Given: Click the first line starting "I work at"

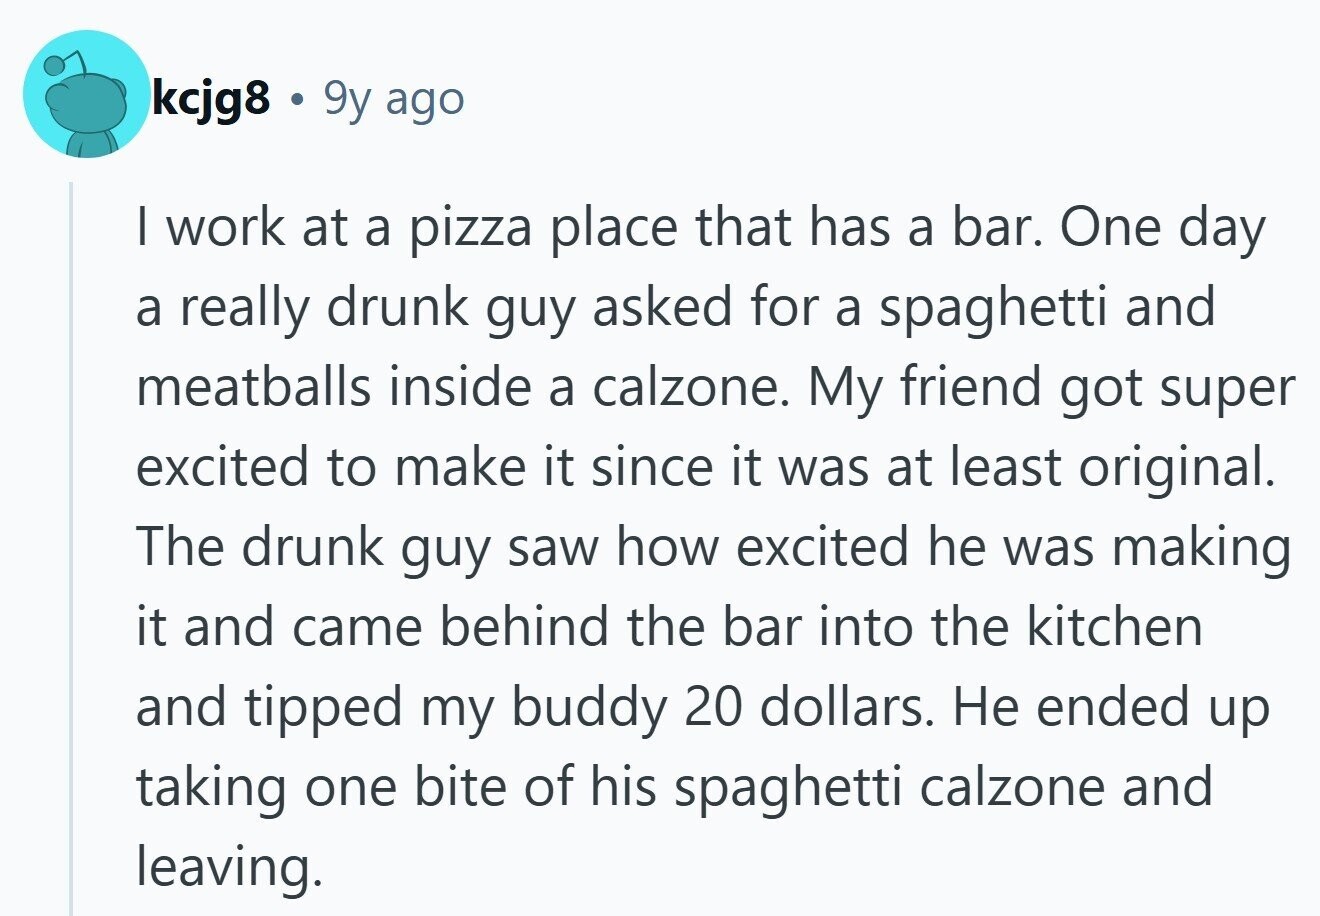Looking at the screenshot, I should (x=400, y=228).
